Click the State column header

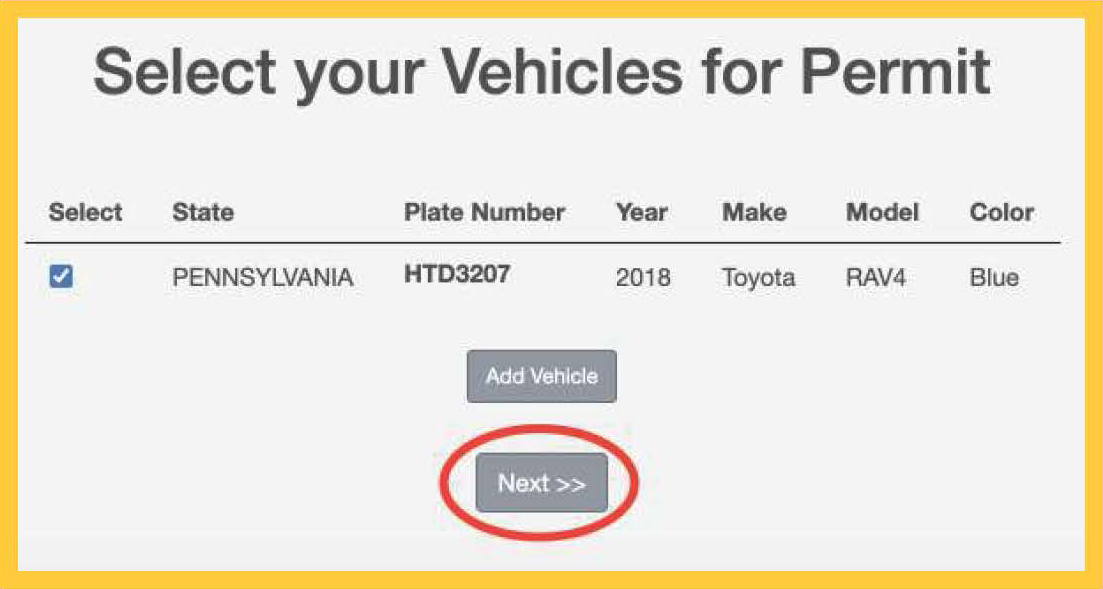coord(203,213)
